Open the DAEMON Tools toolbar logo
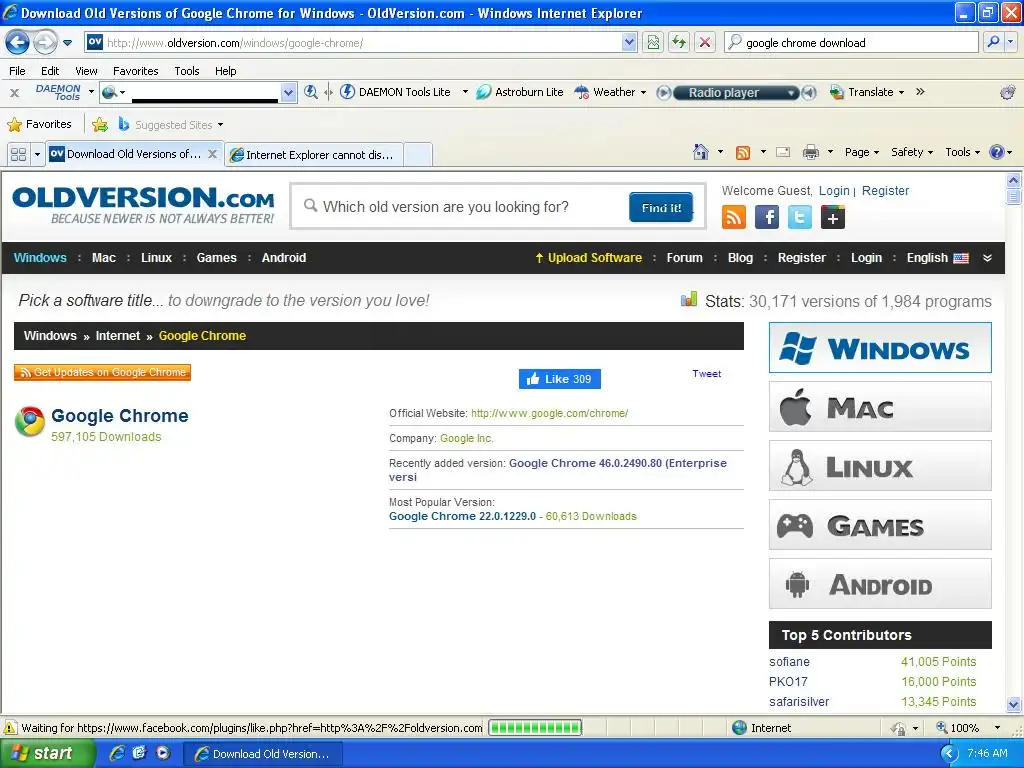The width and height of the screenshot is (1024, 768). pos(58,92)
